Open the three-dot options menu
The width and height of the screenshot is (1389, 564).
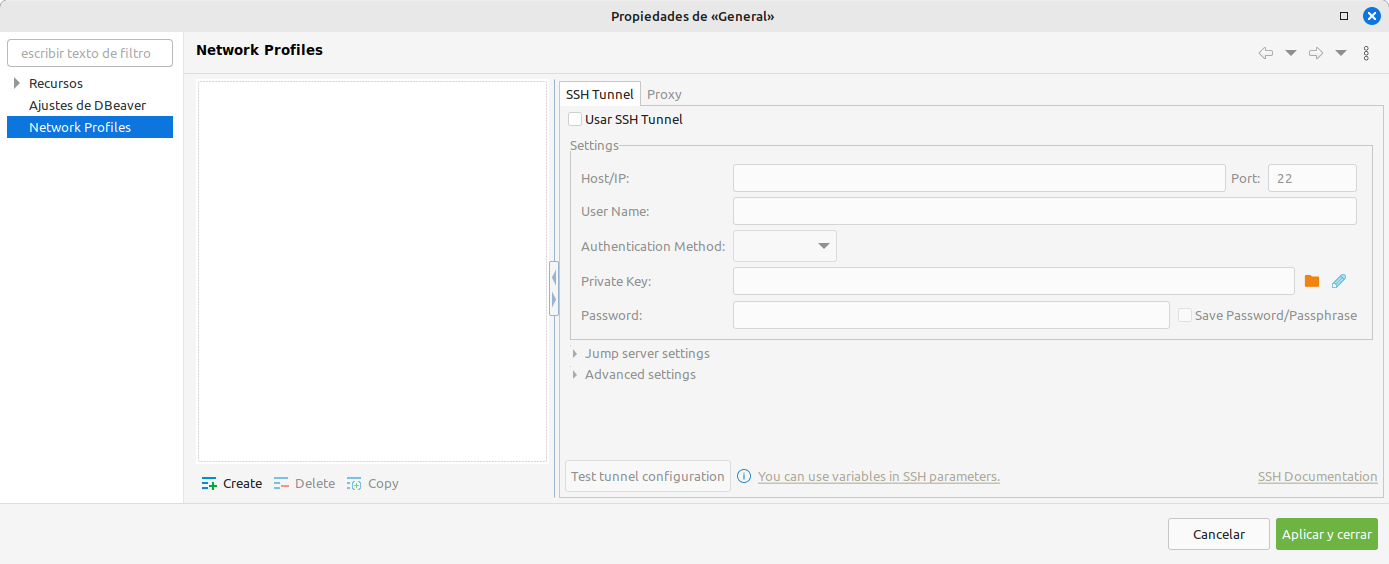tap(1366, 53)
